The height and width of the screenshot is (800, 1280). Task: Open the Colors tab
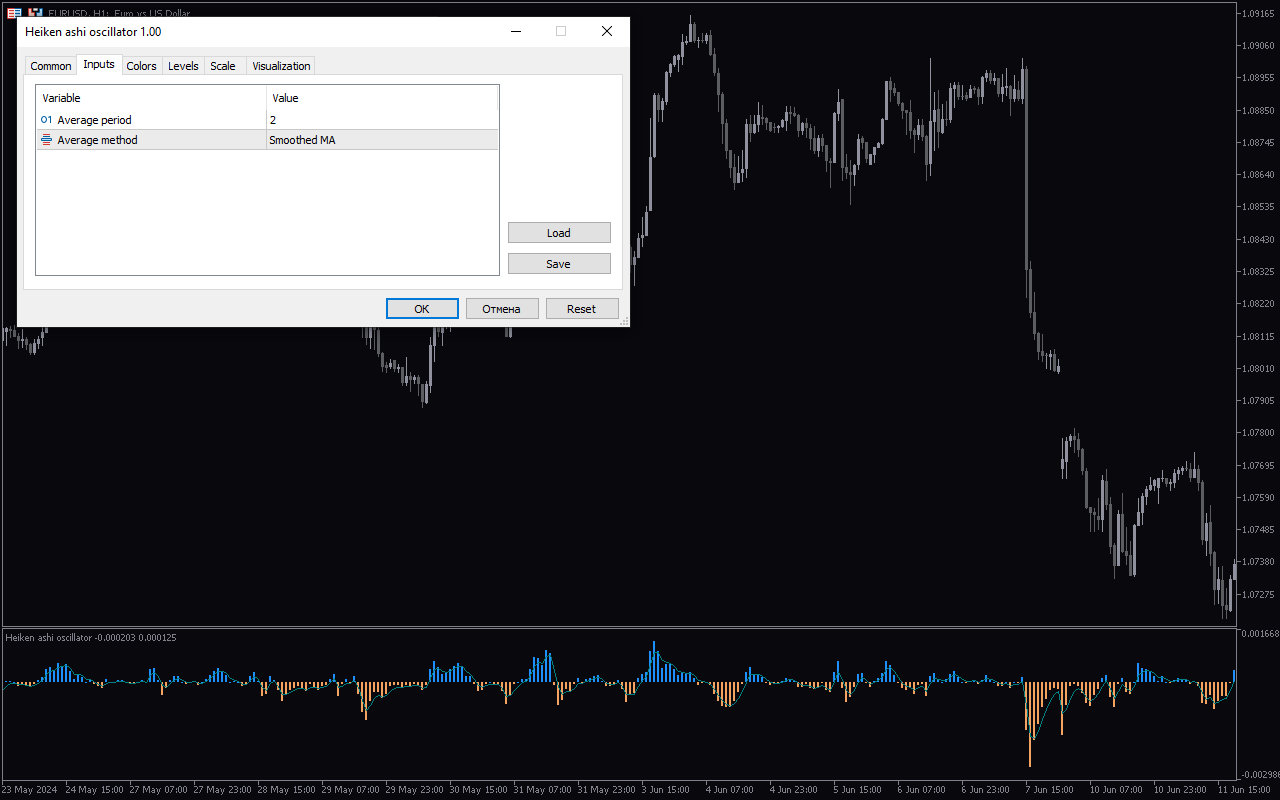[x=142, y=66]
